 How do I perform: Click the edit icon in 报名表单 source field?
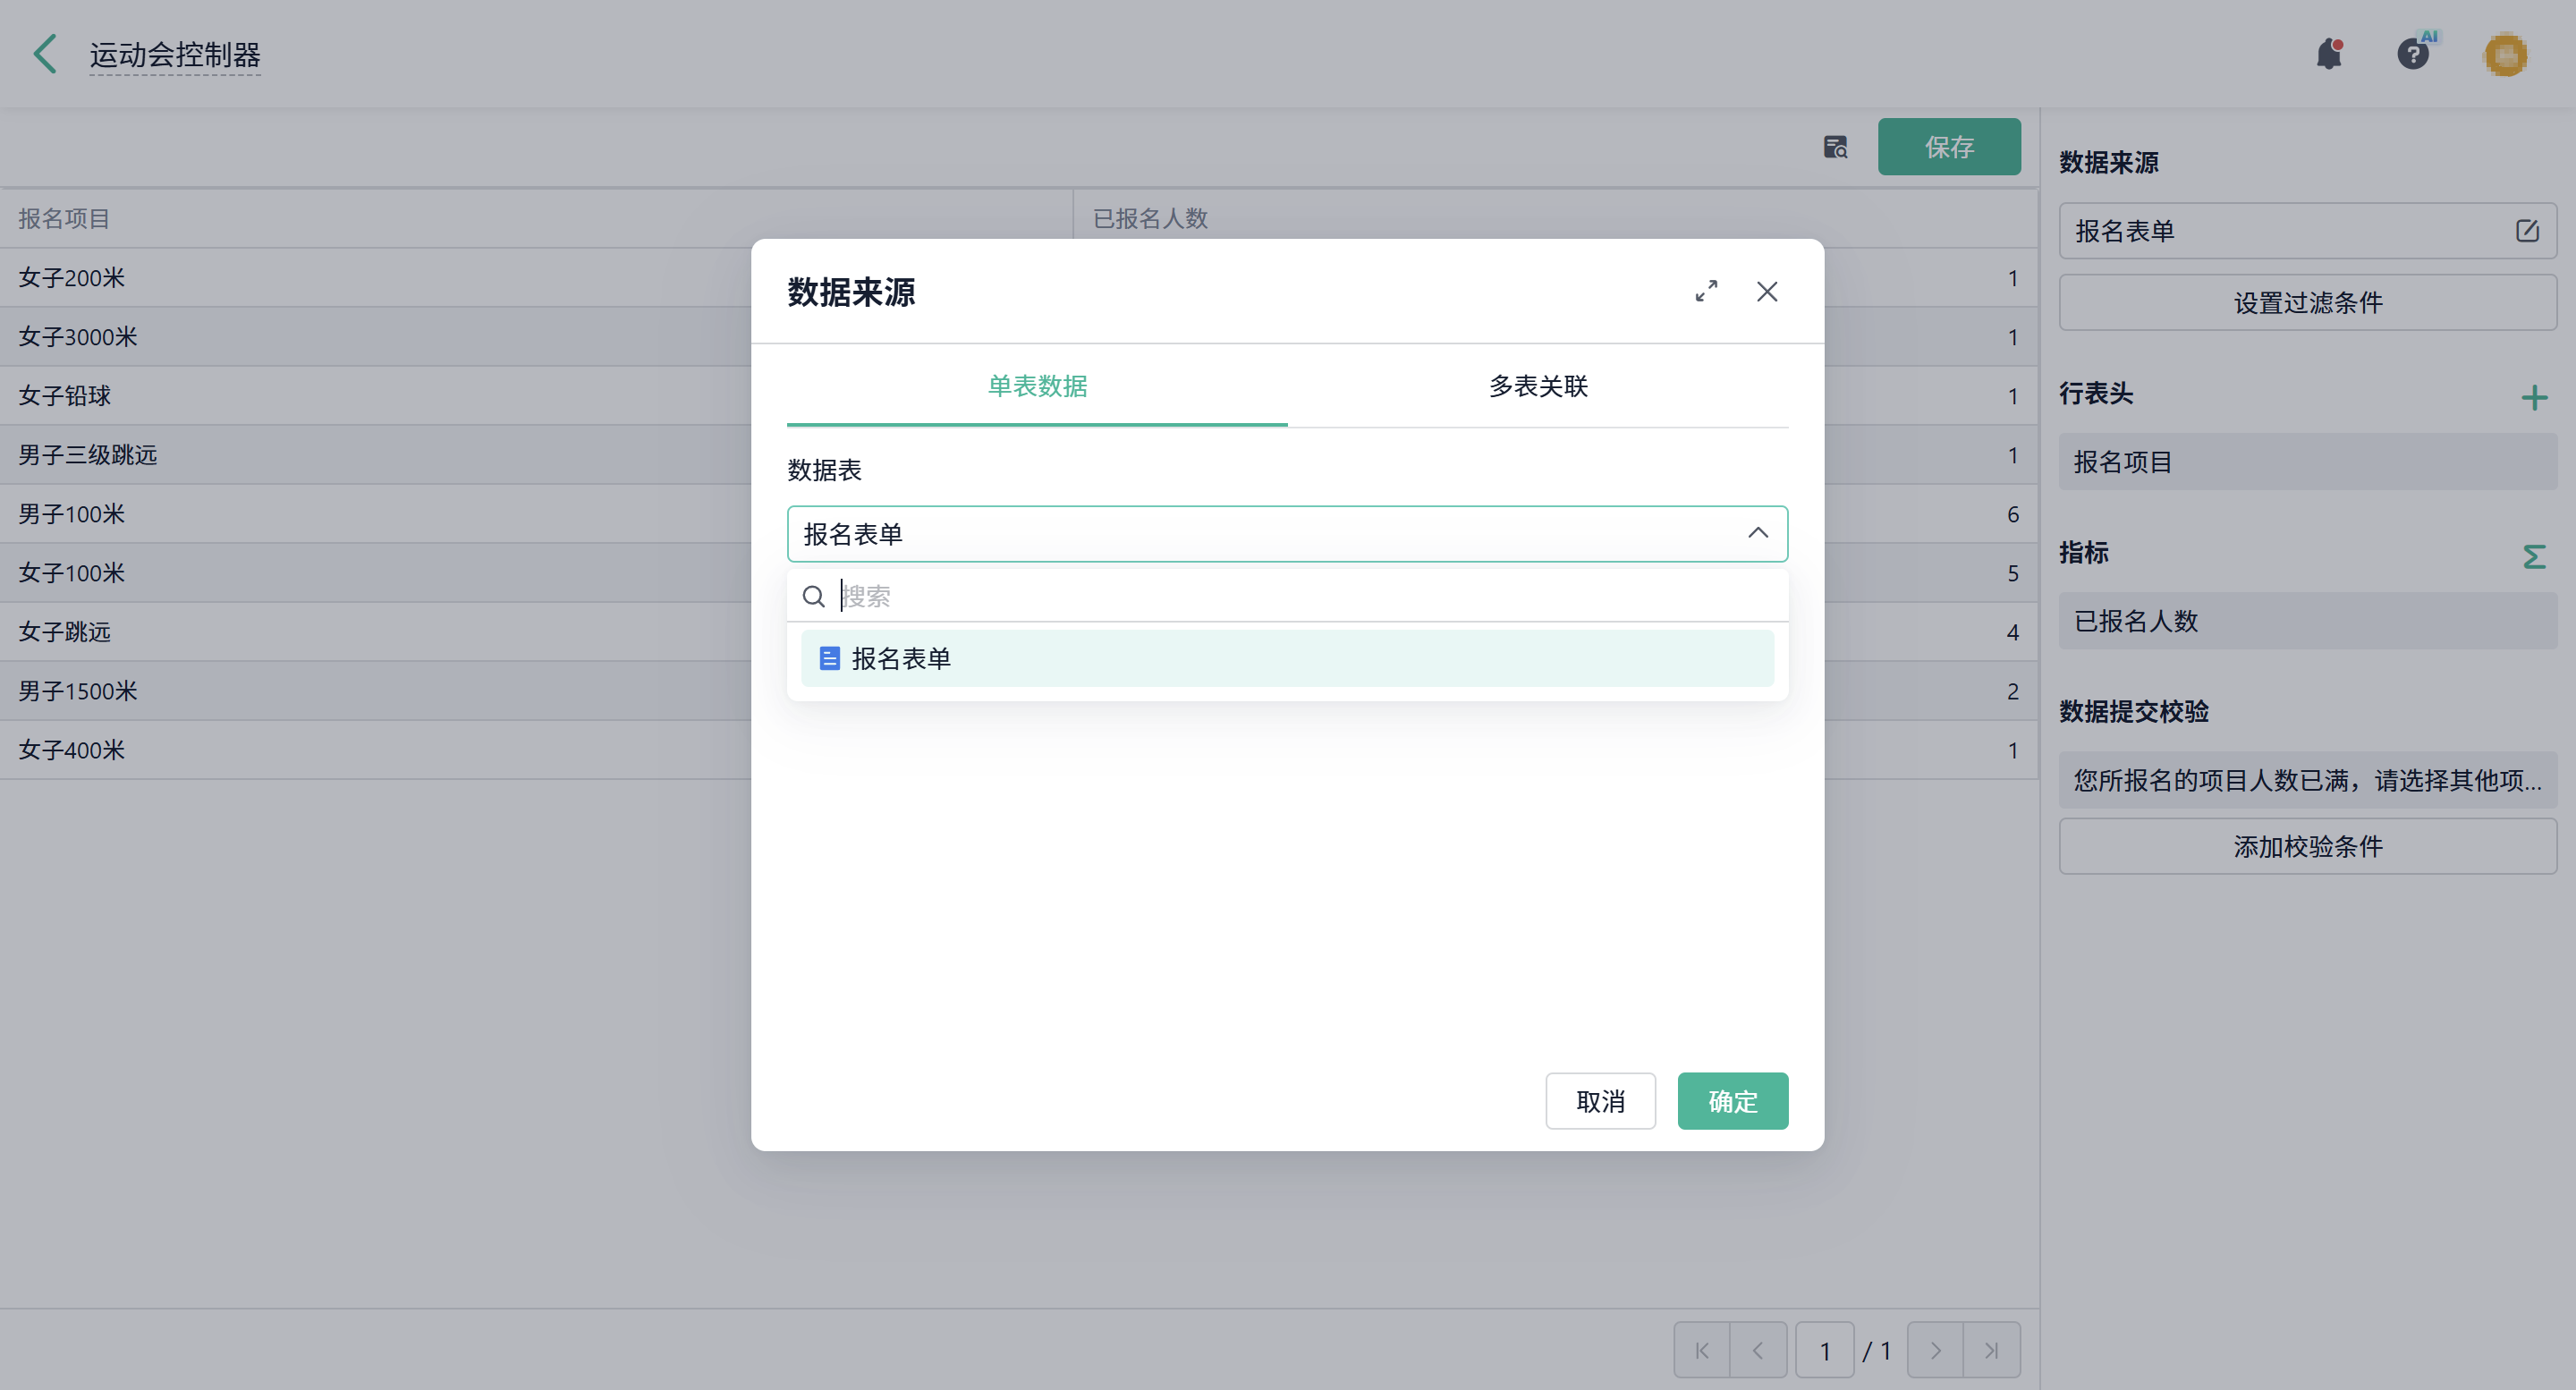[2526, 231]
